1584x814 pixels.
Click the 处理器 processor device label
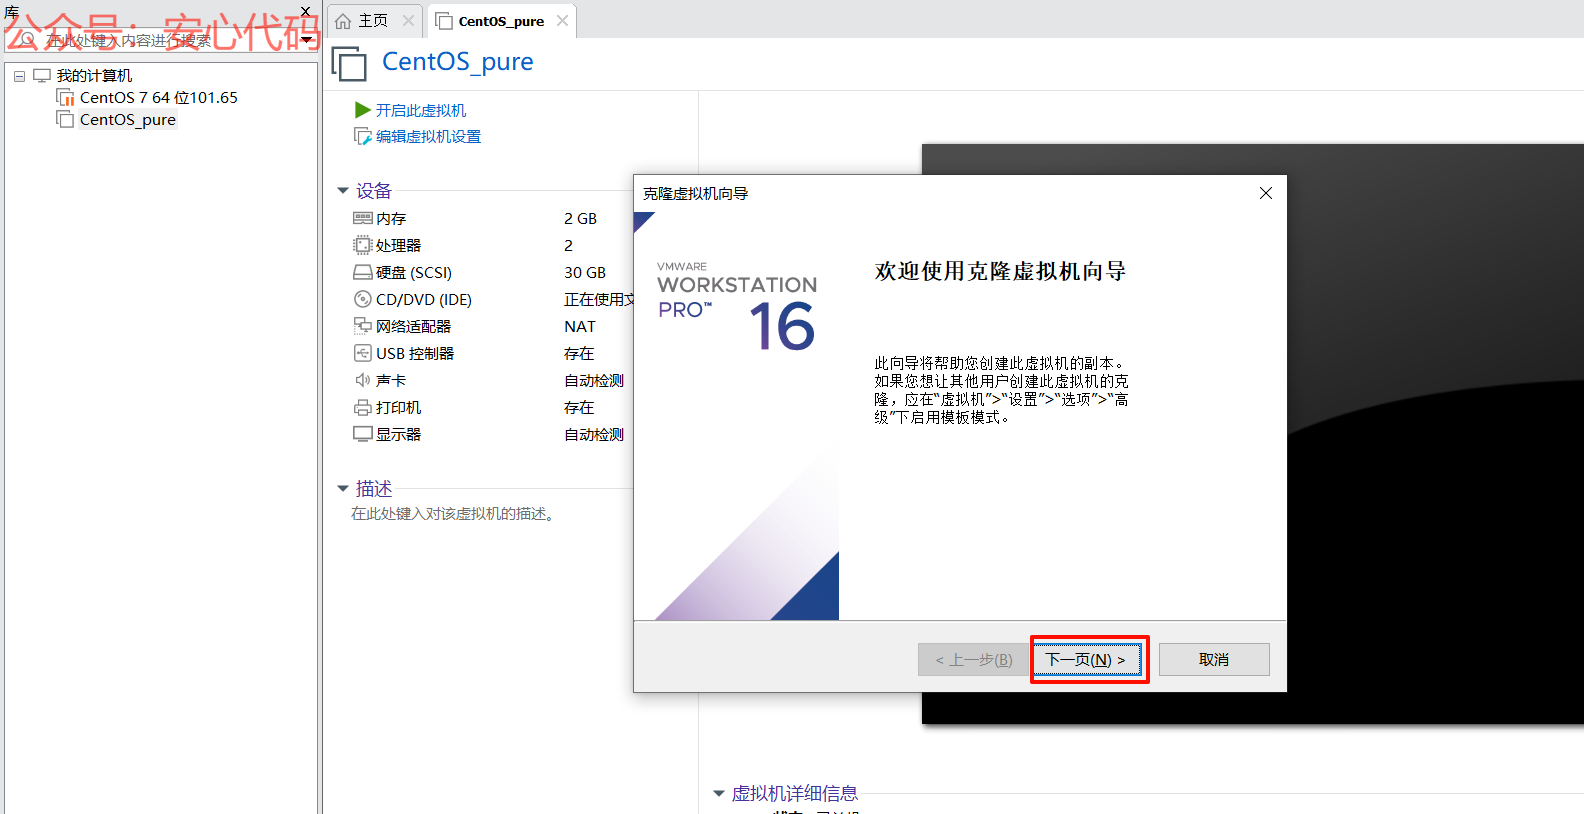click(399, 245)
